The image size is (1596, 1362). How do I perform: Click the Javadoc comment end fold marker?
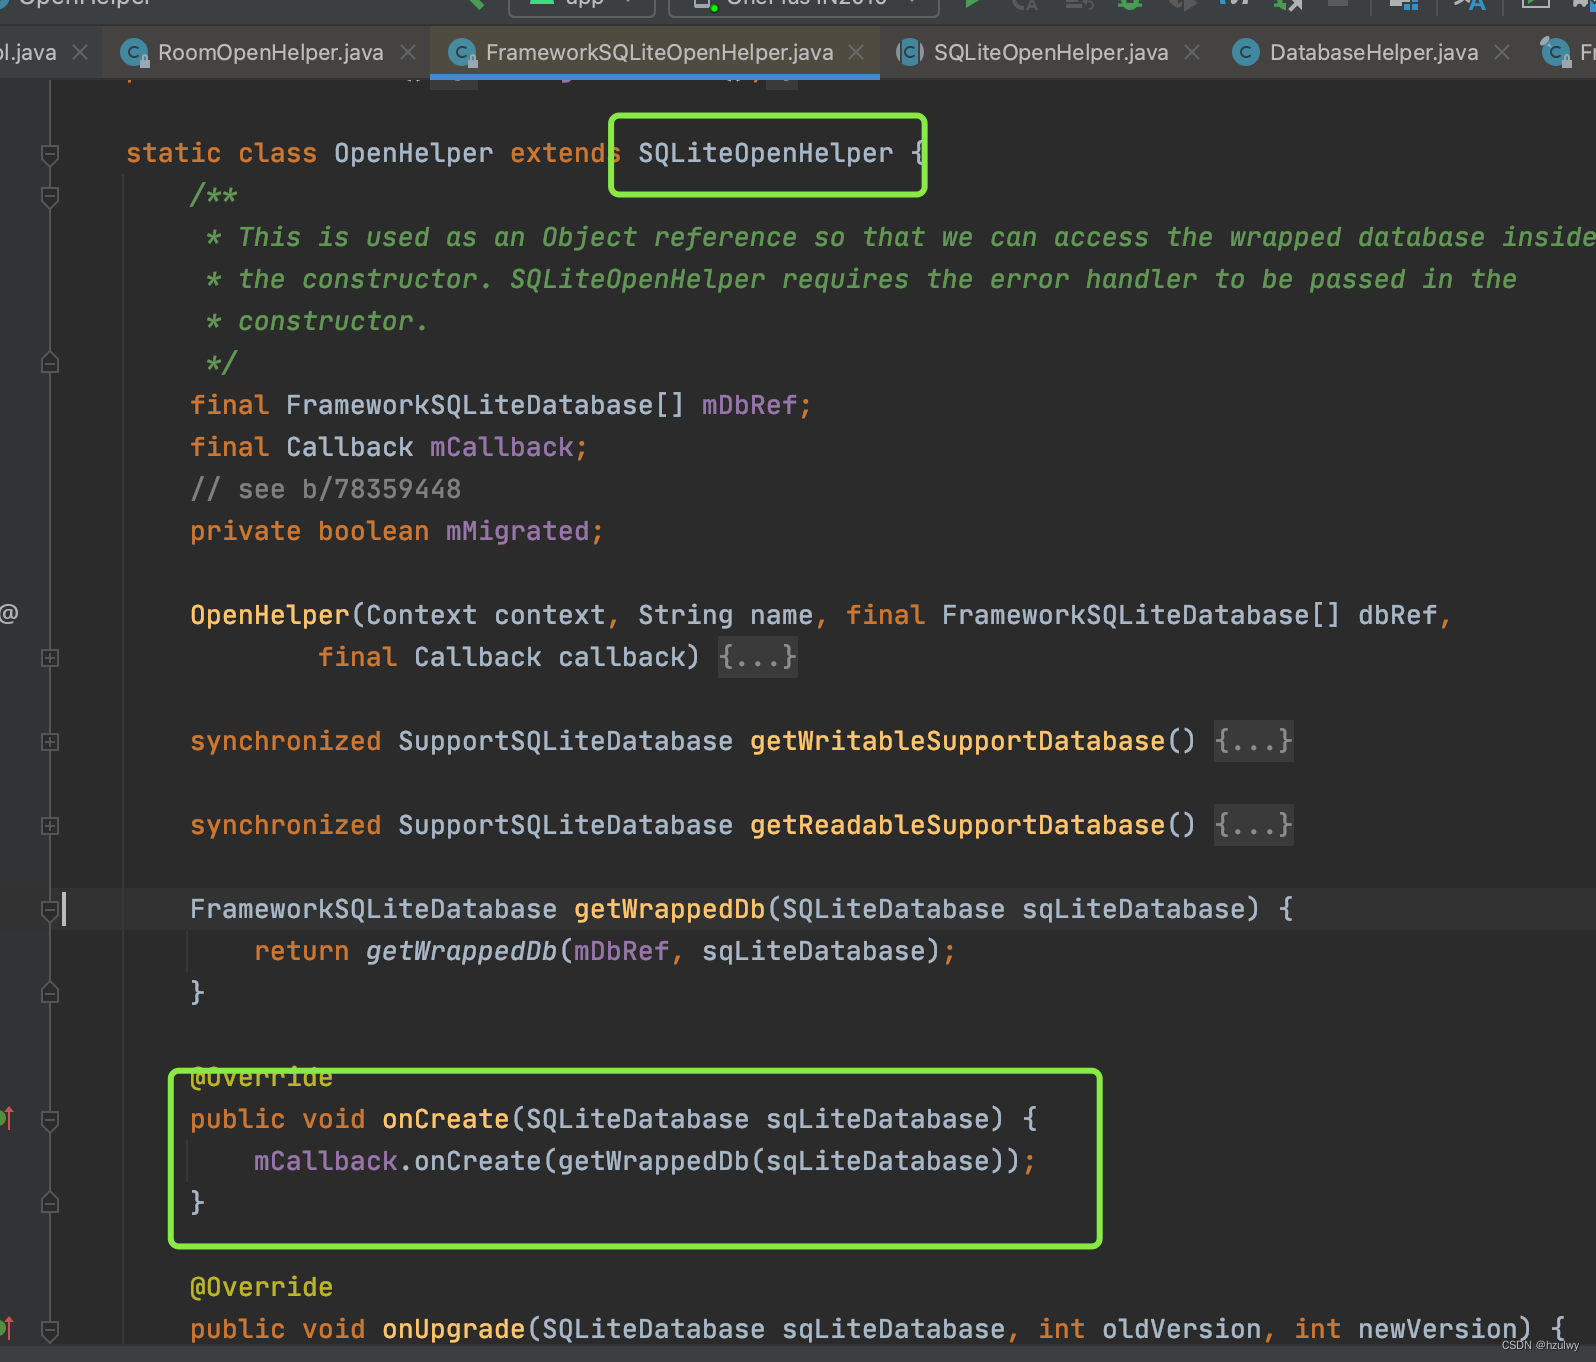click(x=50, y=363)
